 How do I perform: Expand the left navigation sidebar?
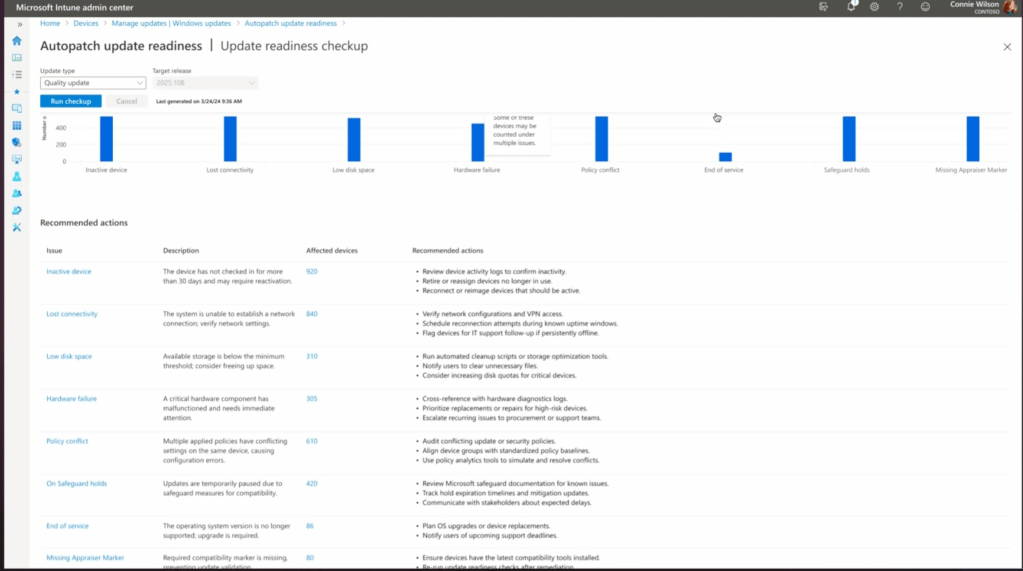[19, 24]
